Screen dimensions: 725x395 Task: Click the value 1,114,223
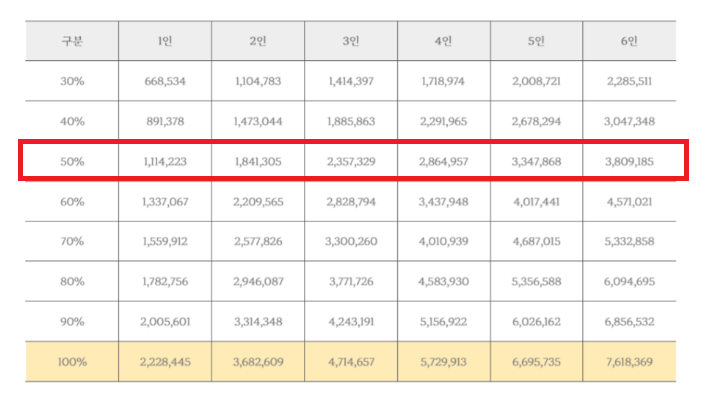165,162
